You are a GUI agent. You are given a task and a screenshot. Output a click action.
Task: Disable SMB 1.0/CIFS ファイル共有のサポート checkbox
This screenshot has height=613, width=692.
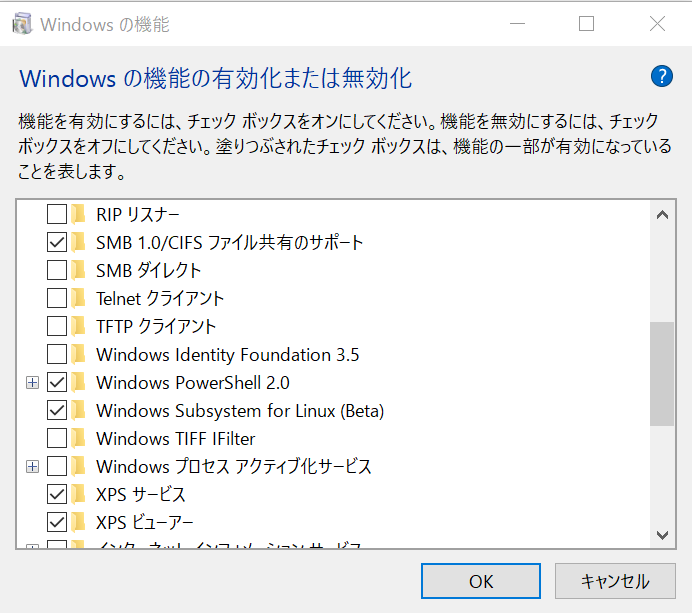click(x=57, y=242)
